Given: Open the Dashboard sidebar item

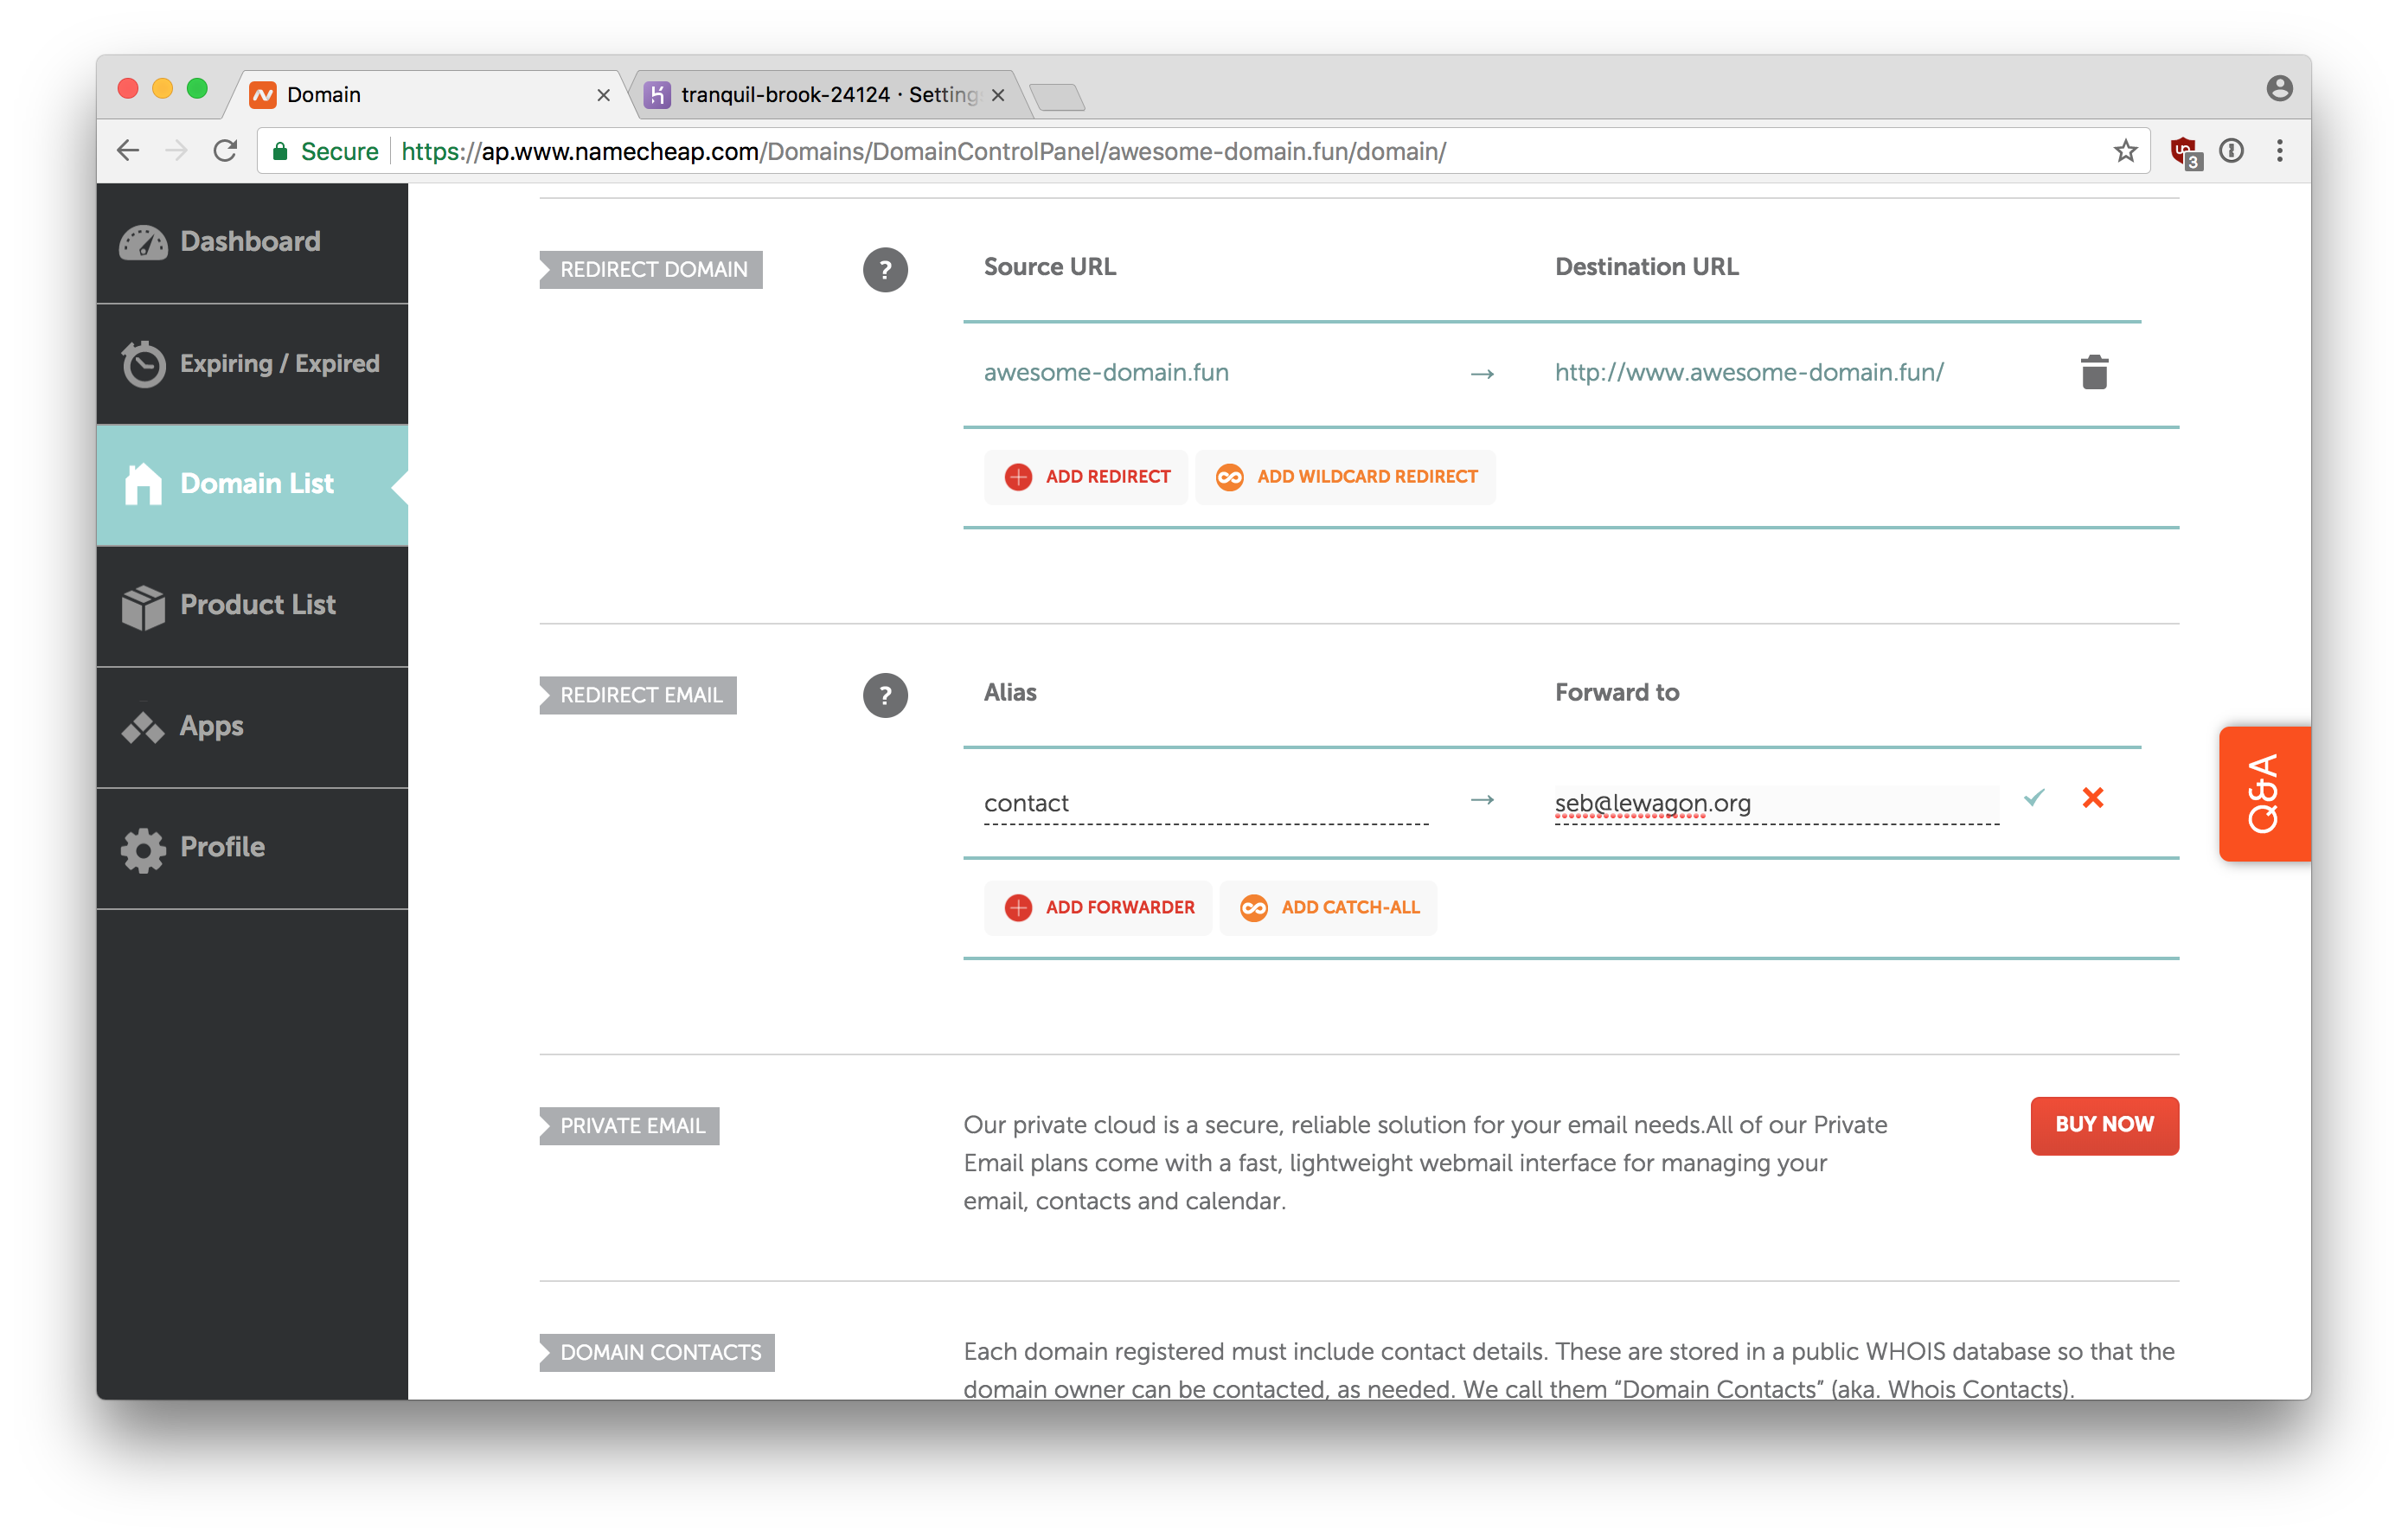Looking at the screenshot, I should coord(251,242).
